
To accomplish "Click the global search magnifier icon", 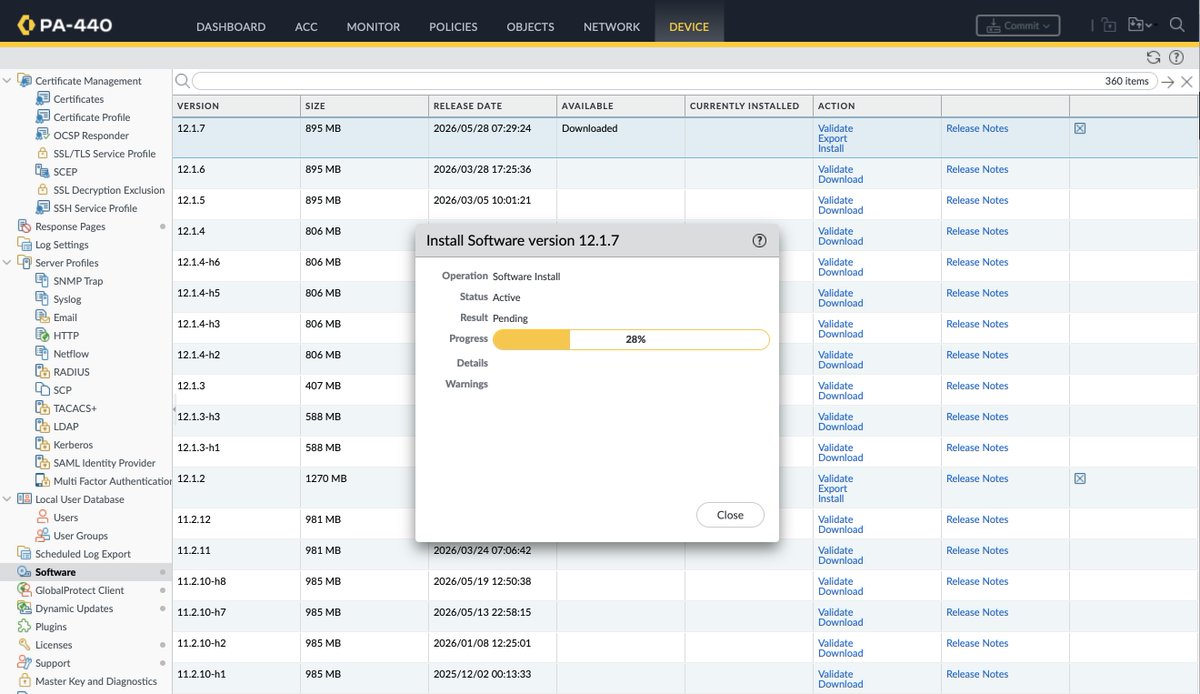I will pyautogui.click(x=1177, y=25).
